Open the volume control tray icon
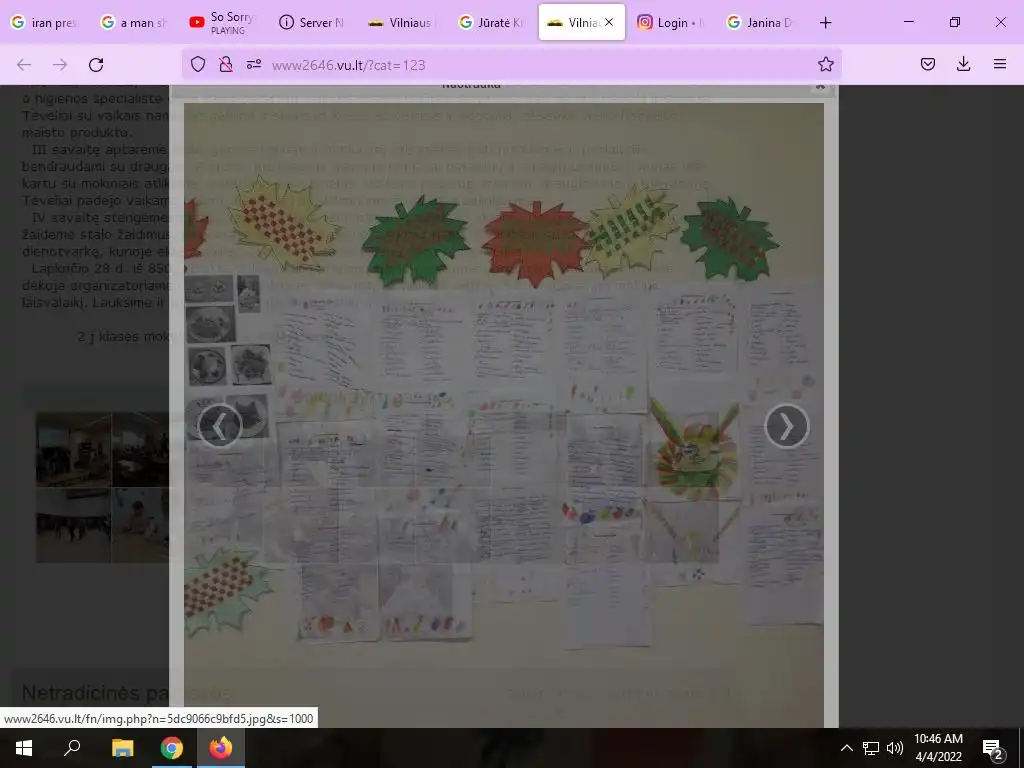 895,748
